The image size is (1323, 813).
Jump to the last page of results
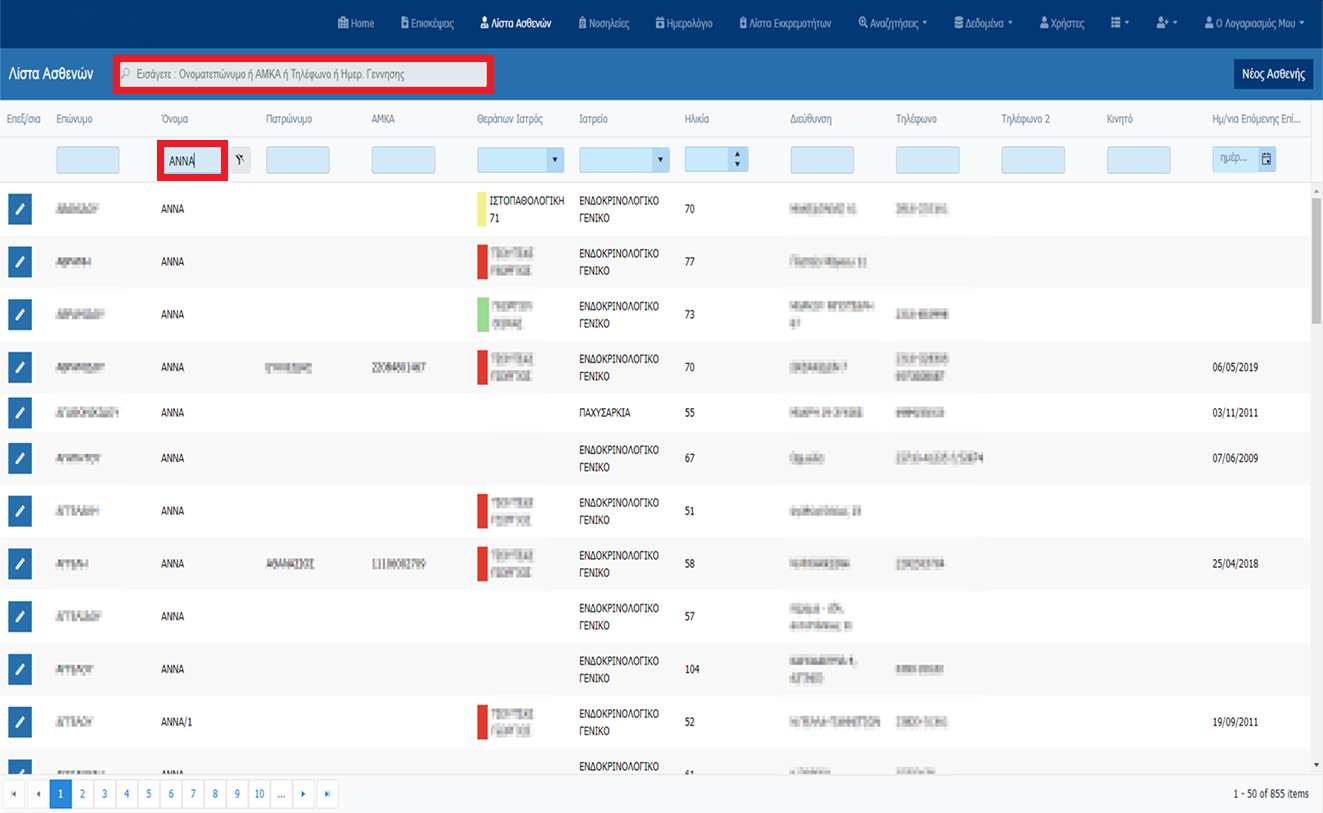click(x=326, y=794)
